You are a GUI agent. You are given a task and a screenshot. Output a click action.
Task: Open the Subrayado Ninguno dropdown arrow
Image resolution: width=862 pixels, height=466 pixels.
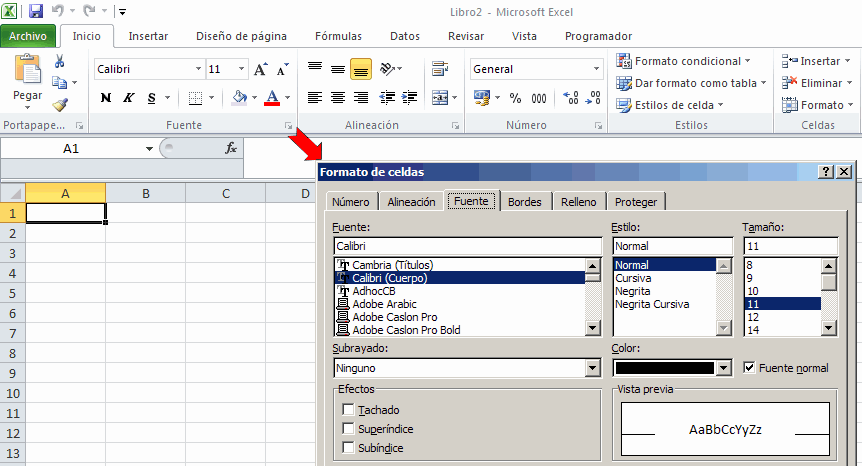[592, 368]
